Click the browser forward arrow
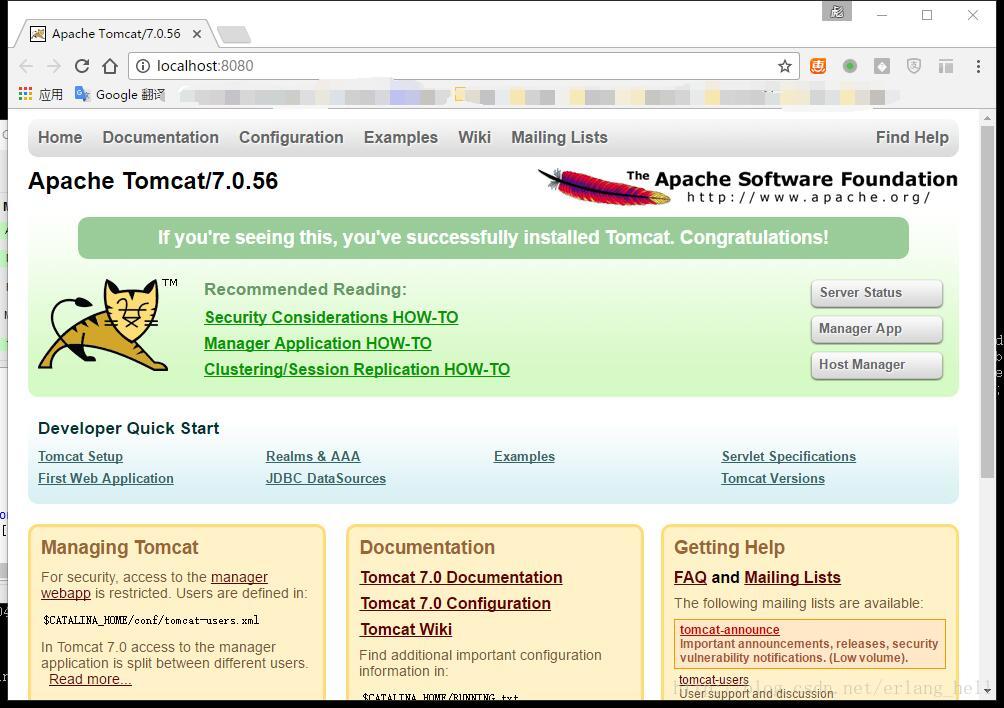1004x708 pixels. coord(54,66)
